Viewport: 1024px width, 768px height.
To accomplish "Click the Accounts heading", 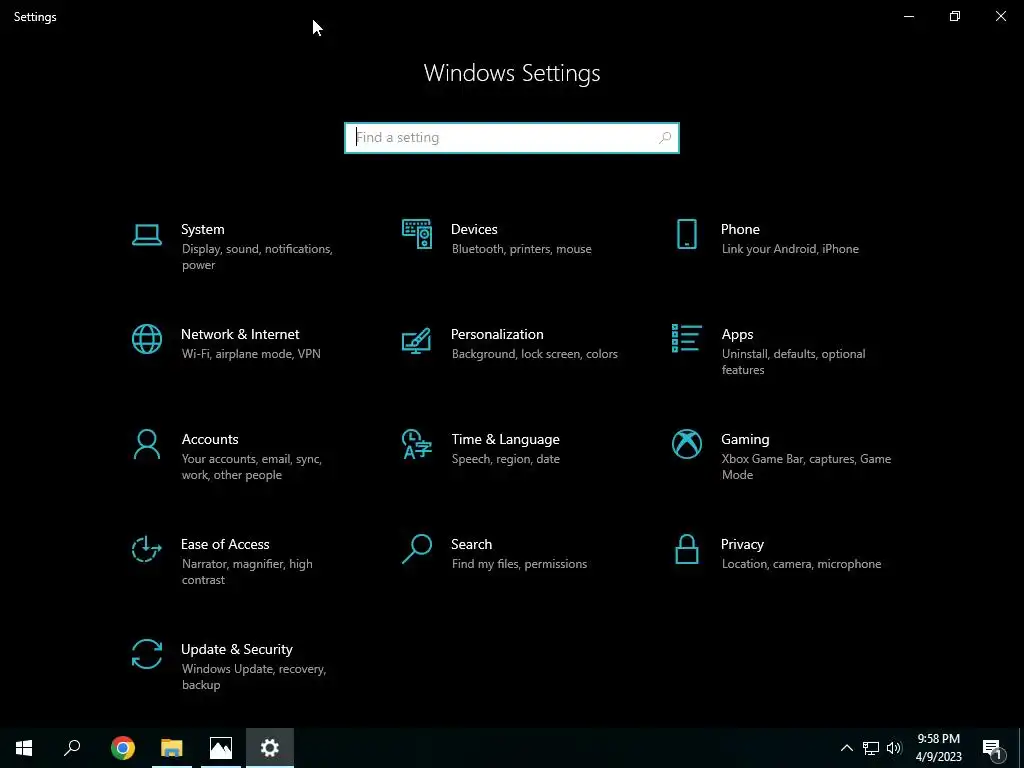I will 210,440.
